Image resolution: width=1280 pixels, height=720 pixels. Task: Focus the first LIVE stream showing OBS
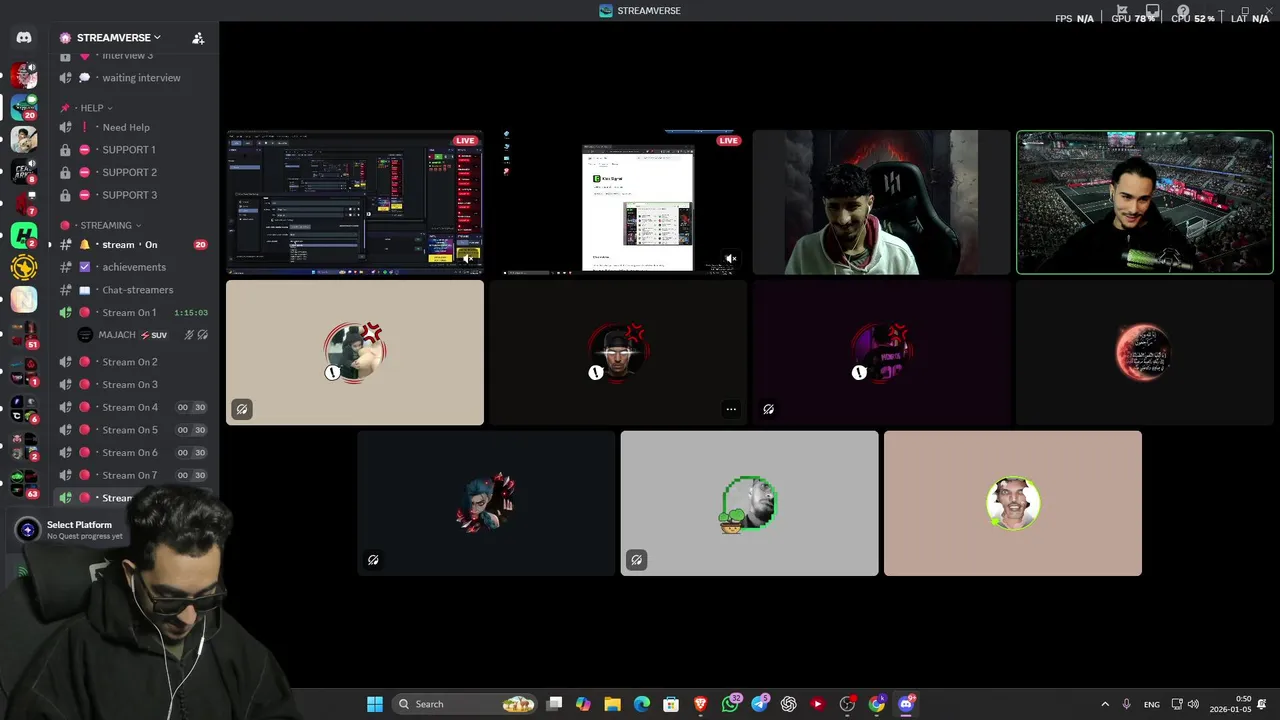coord(355,202)
